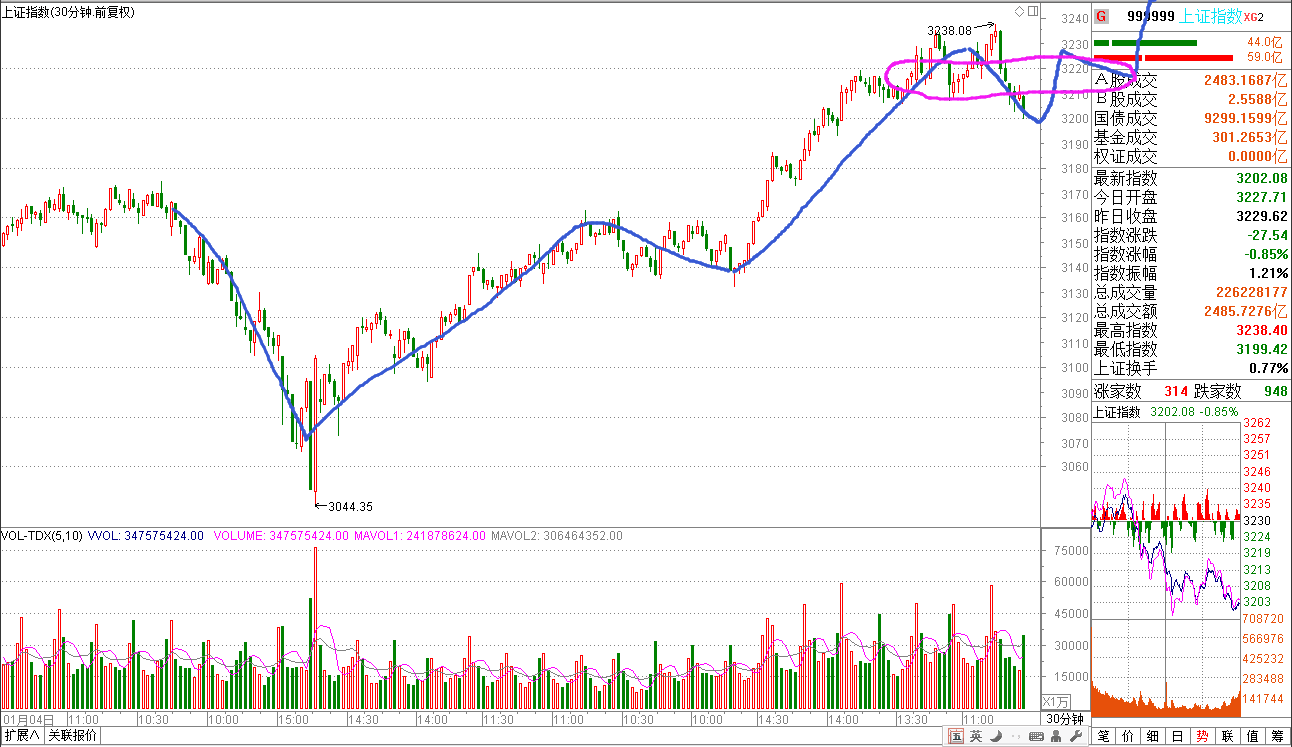This screenshot has width=1292, height=747.
Task: Click the 3044.35 low price label
Action: coord(350,506)
